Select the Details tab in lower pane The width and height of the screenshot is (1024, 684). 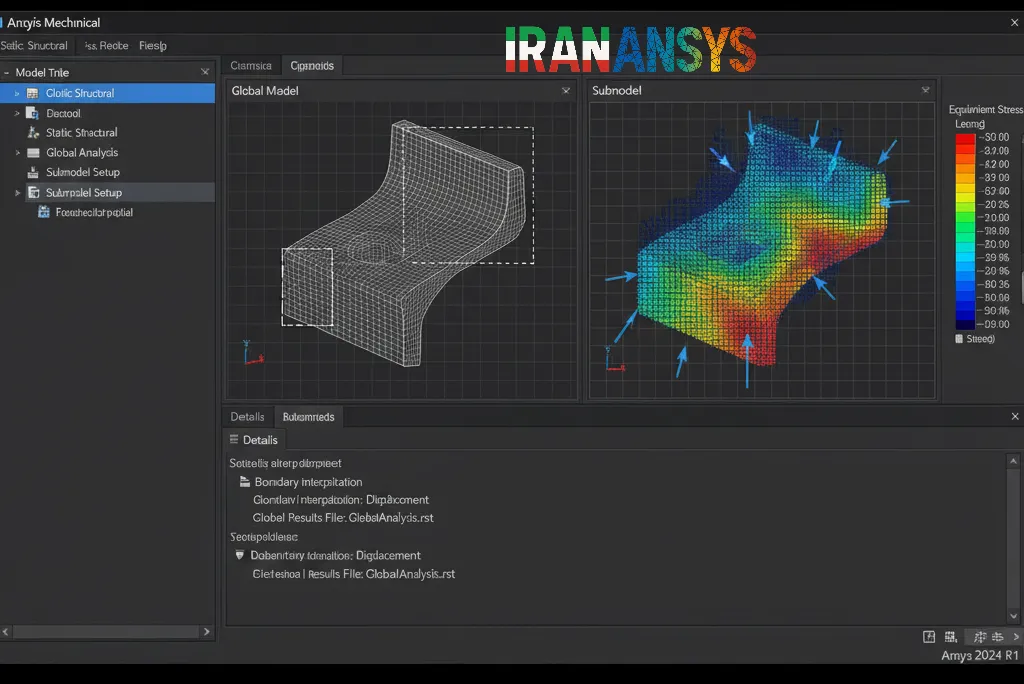point(248,417)
